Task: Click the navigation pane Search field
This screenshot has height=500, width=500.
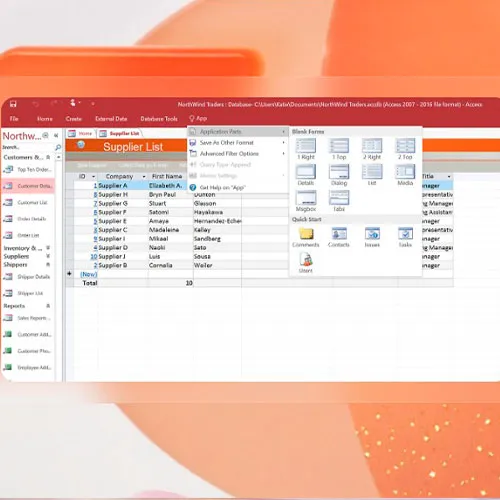Action: coord(28,147)
